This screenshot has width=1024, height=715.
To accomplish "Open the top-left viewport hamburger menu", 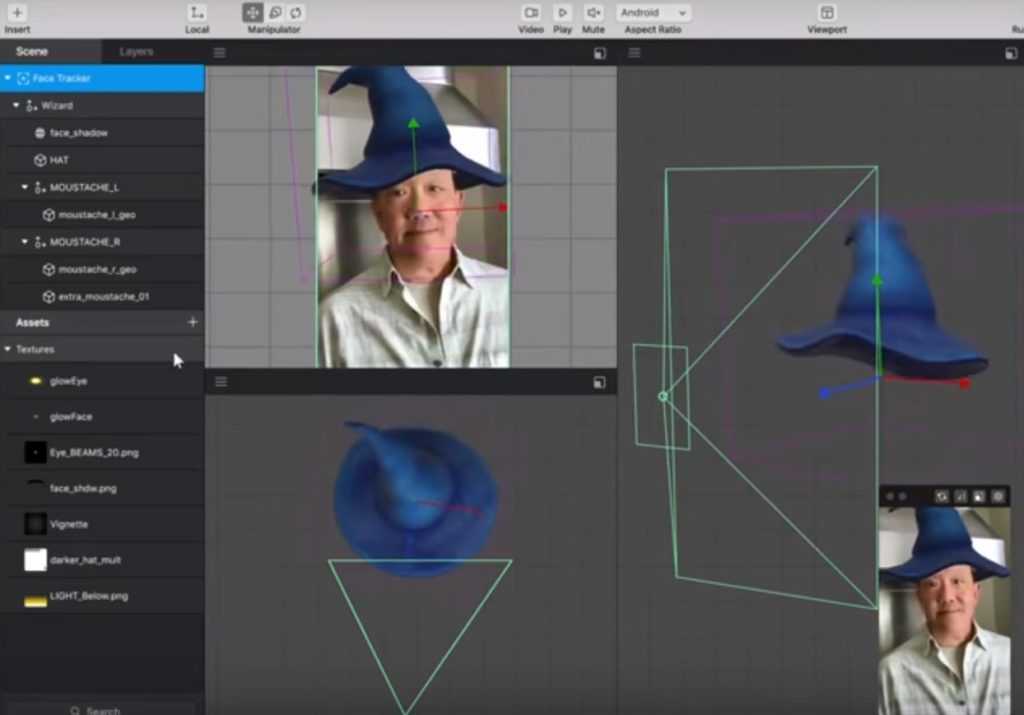I will pos(220,53).
